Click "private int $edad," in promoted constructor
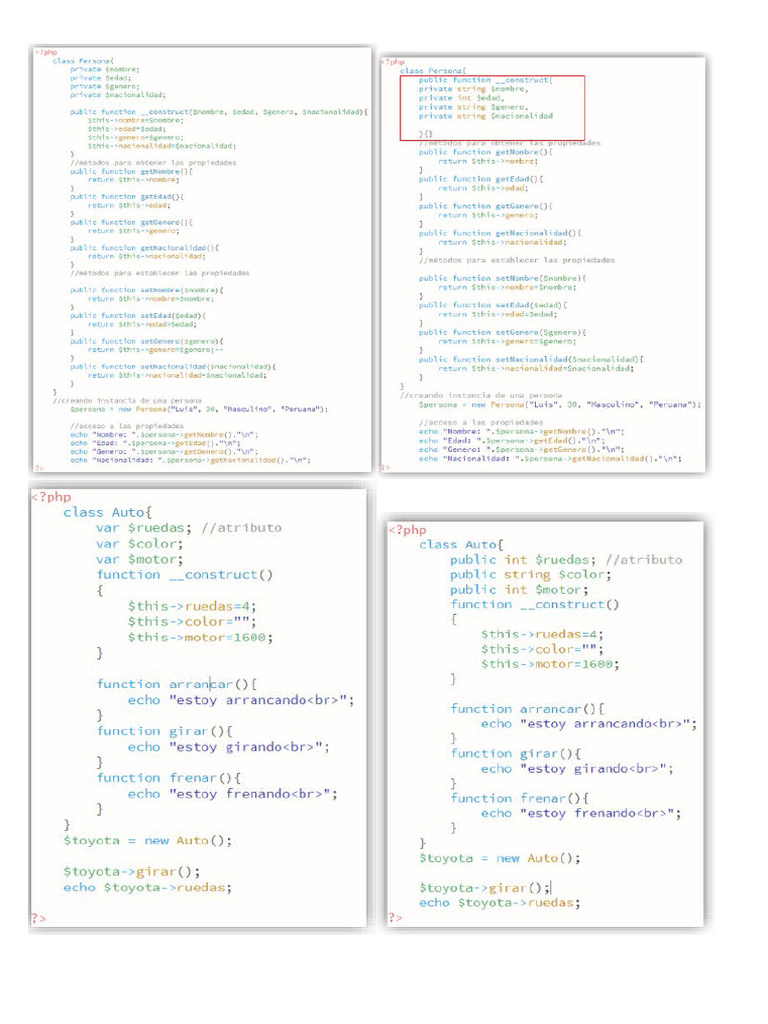768x1024 pixels. [461, 98]
